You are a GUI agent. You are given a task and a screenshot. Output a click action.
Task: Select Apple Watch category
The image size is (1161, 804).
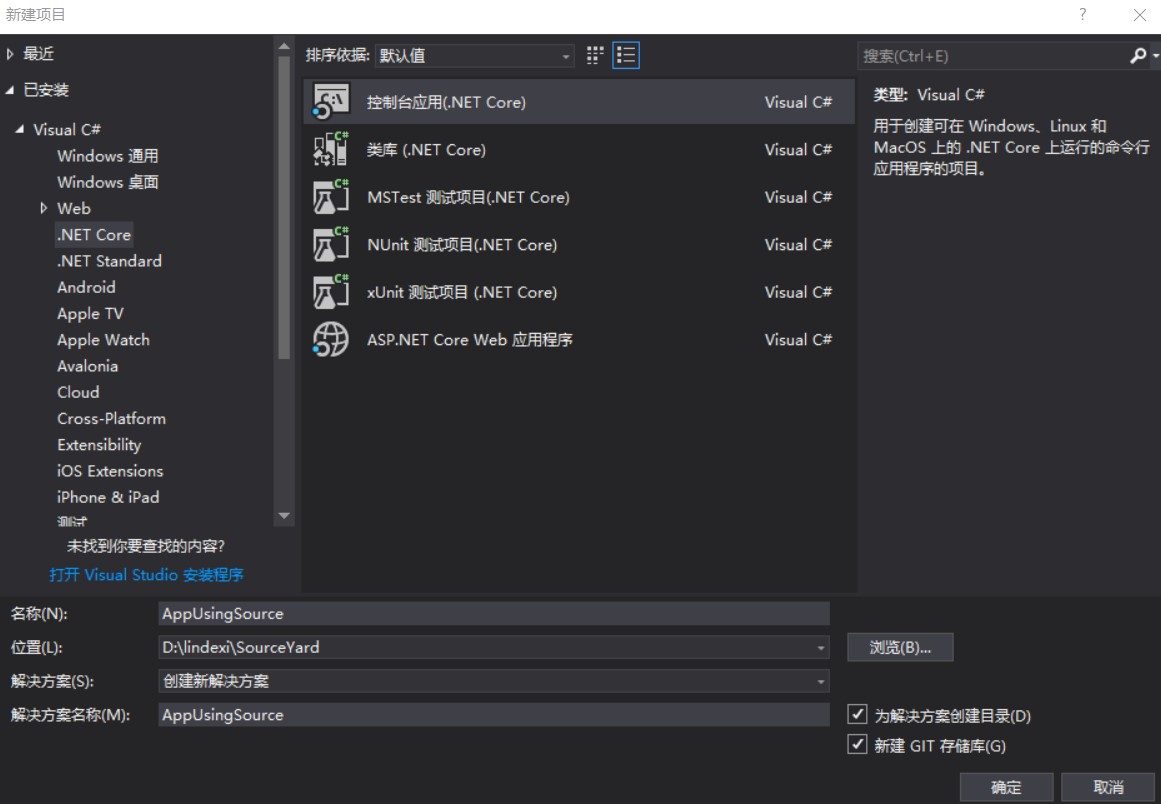104,340
